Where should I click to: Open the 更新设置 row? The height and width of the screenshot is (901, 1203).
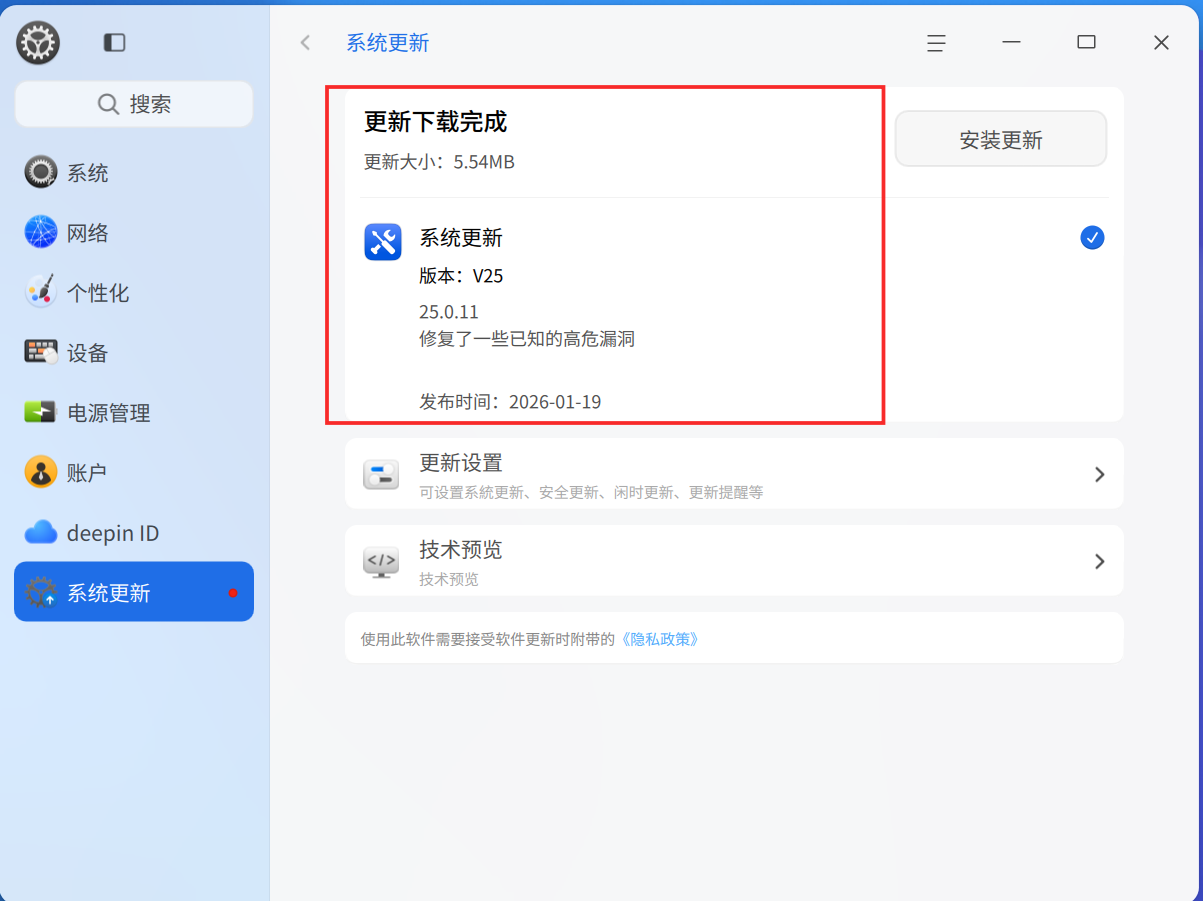(x=734, y=474)
